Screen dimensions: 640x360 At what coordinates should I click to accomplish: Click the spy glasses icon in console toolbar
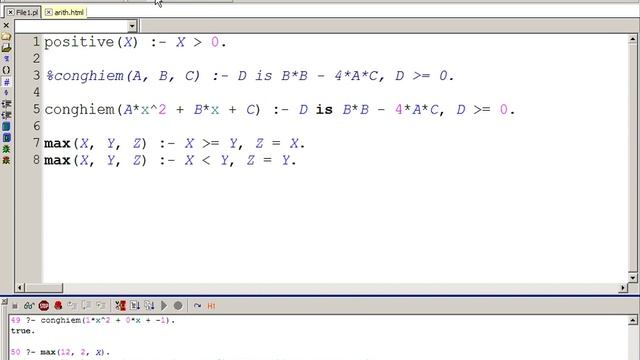click(29, 306)
